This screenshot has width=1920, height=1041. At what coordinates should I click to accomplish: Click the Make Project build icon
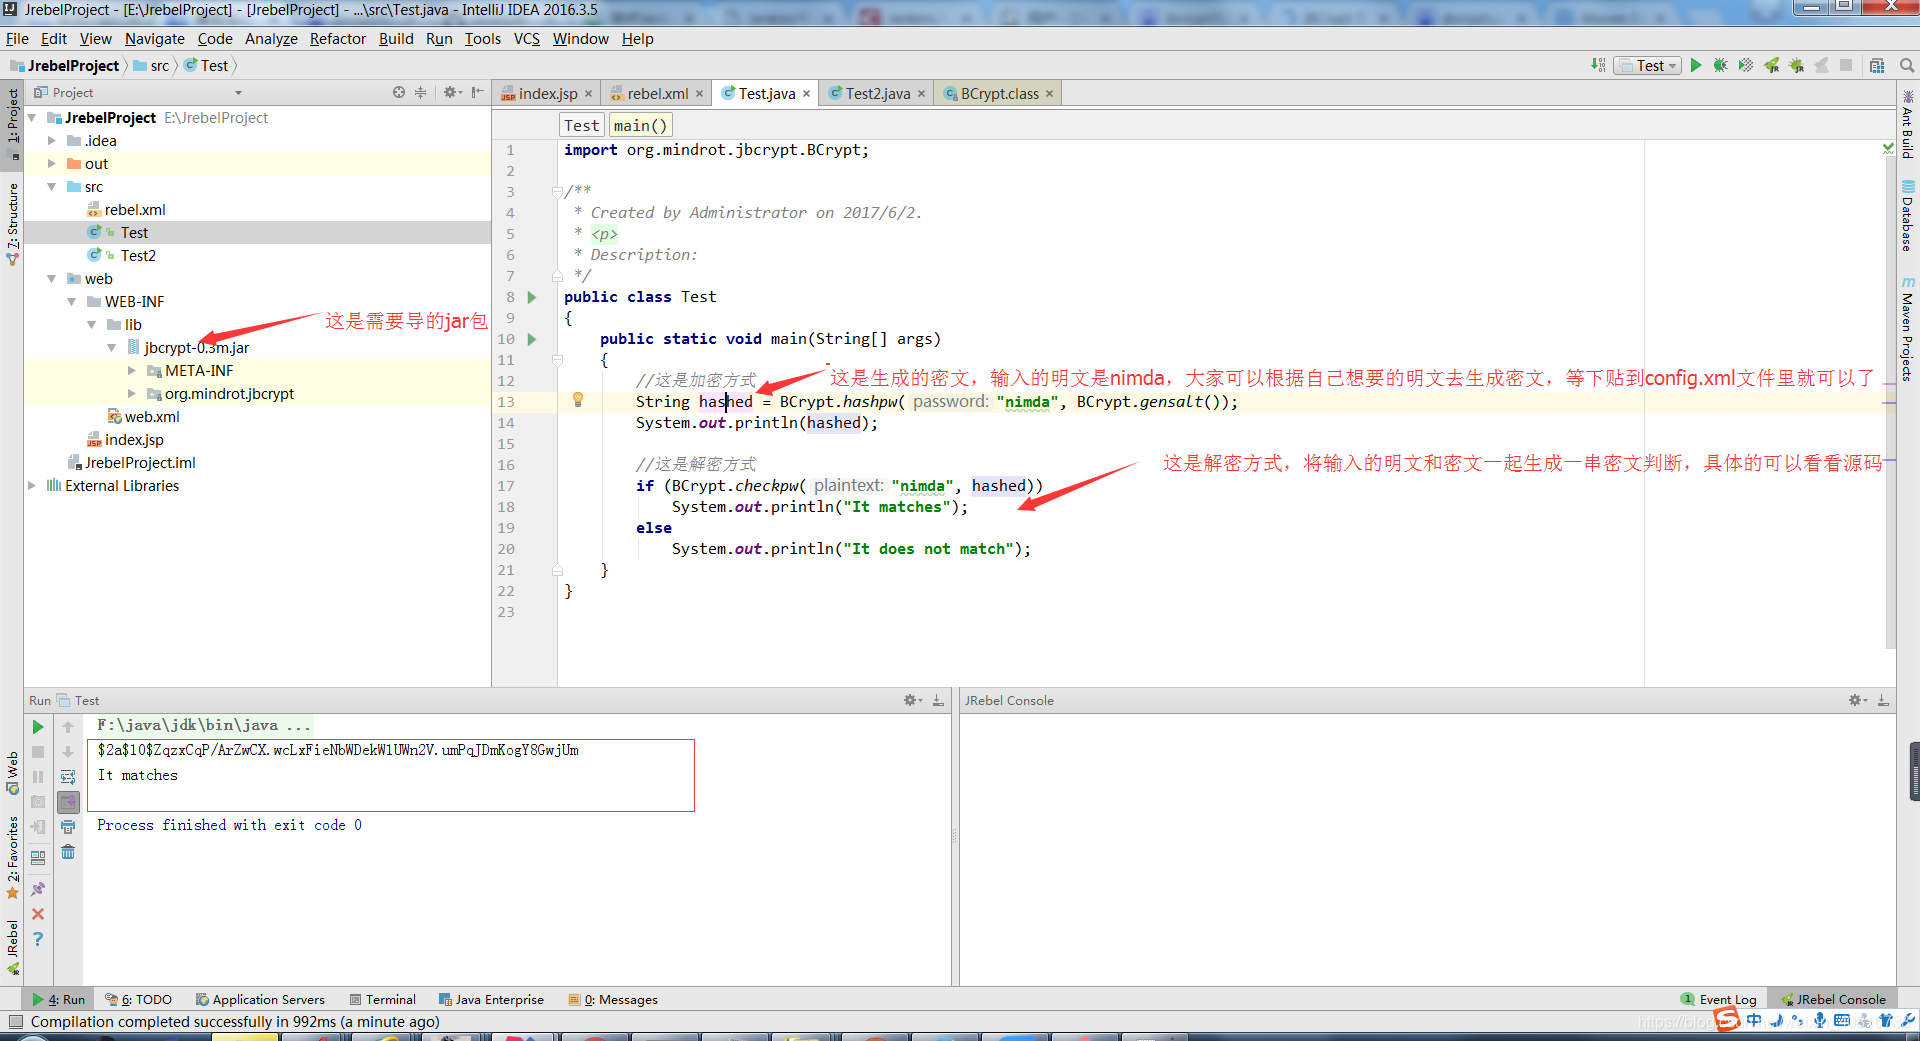pos(1598,66)
